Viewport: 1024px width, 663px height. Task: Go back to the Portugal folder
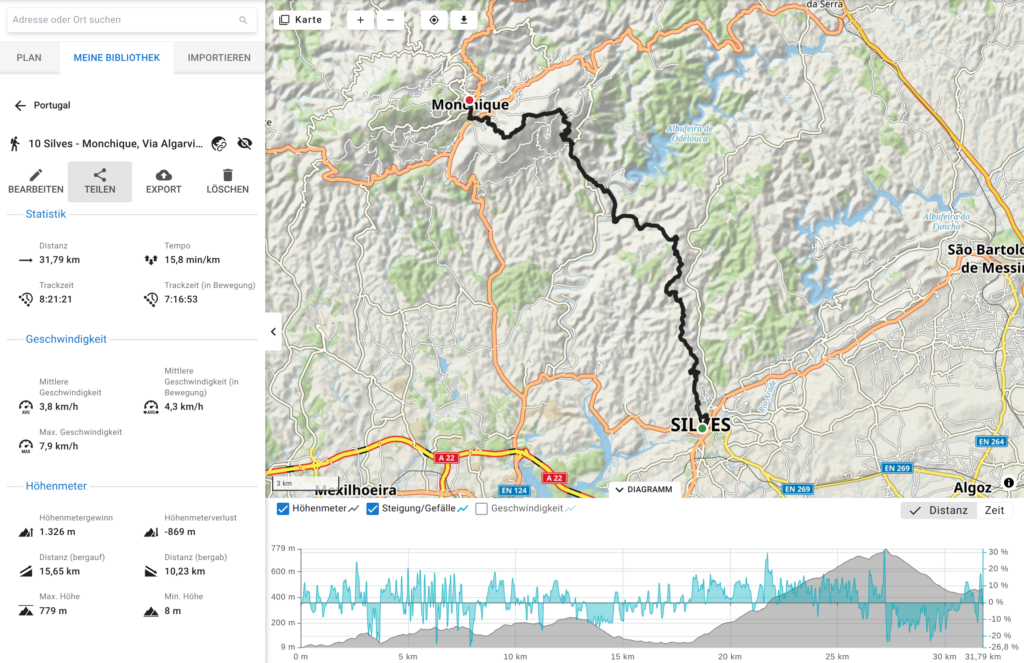[x=20, y=105]
